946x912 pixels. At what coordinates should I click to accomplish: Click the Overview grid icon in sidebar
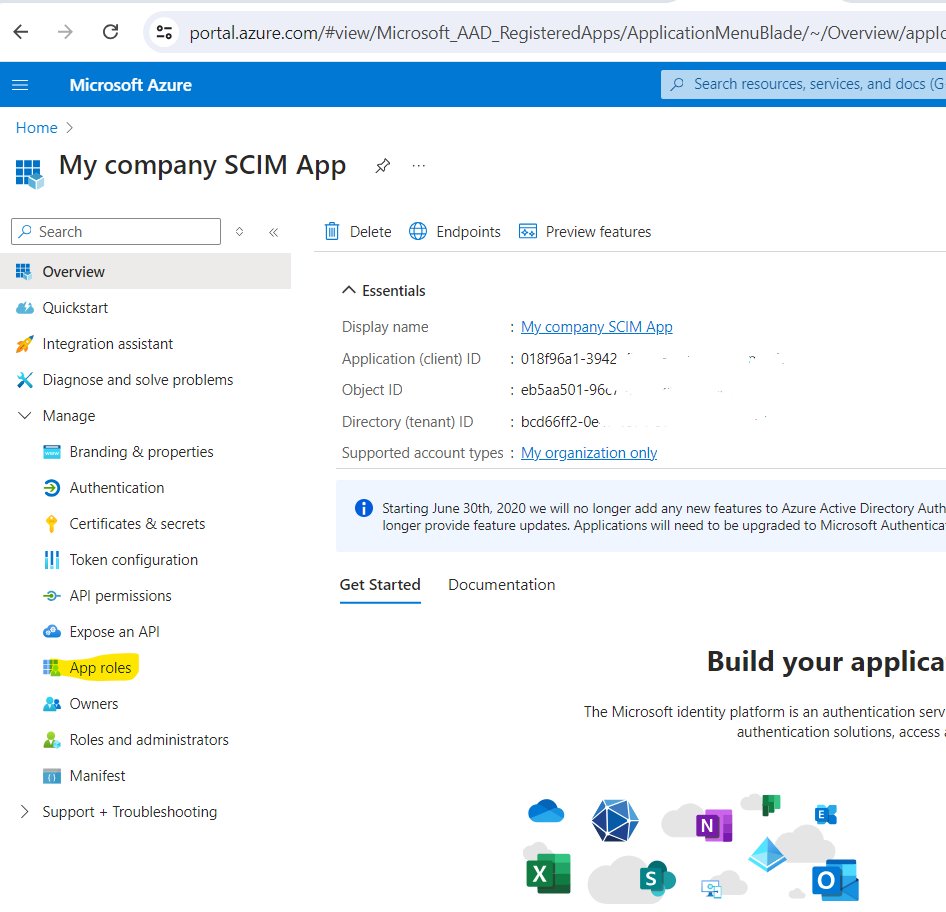[24, 271]
